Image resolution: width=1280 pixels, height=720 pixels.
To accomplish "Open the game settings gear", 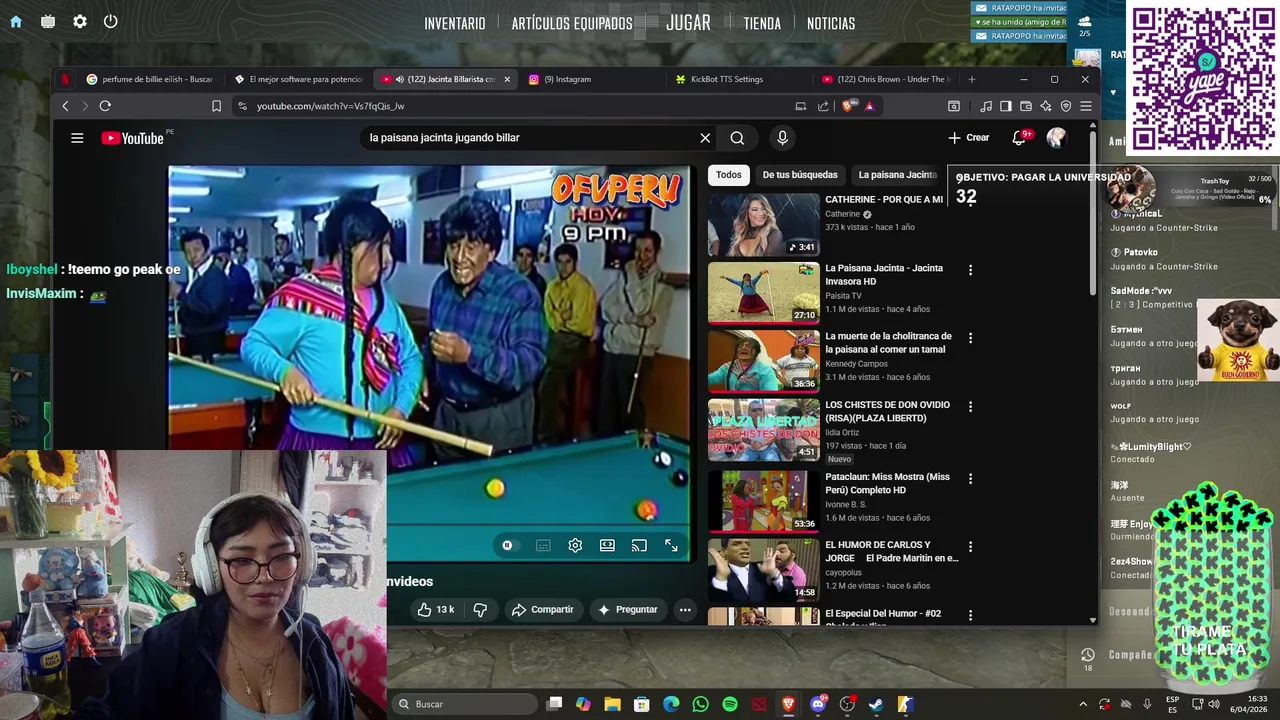I will coord(80,21).
